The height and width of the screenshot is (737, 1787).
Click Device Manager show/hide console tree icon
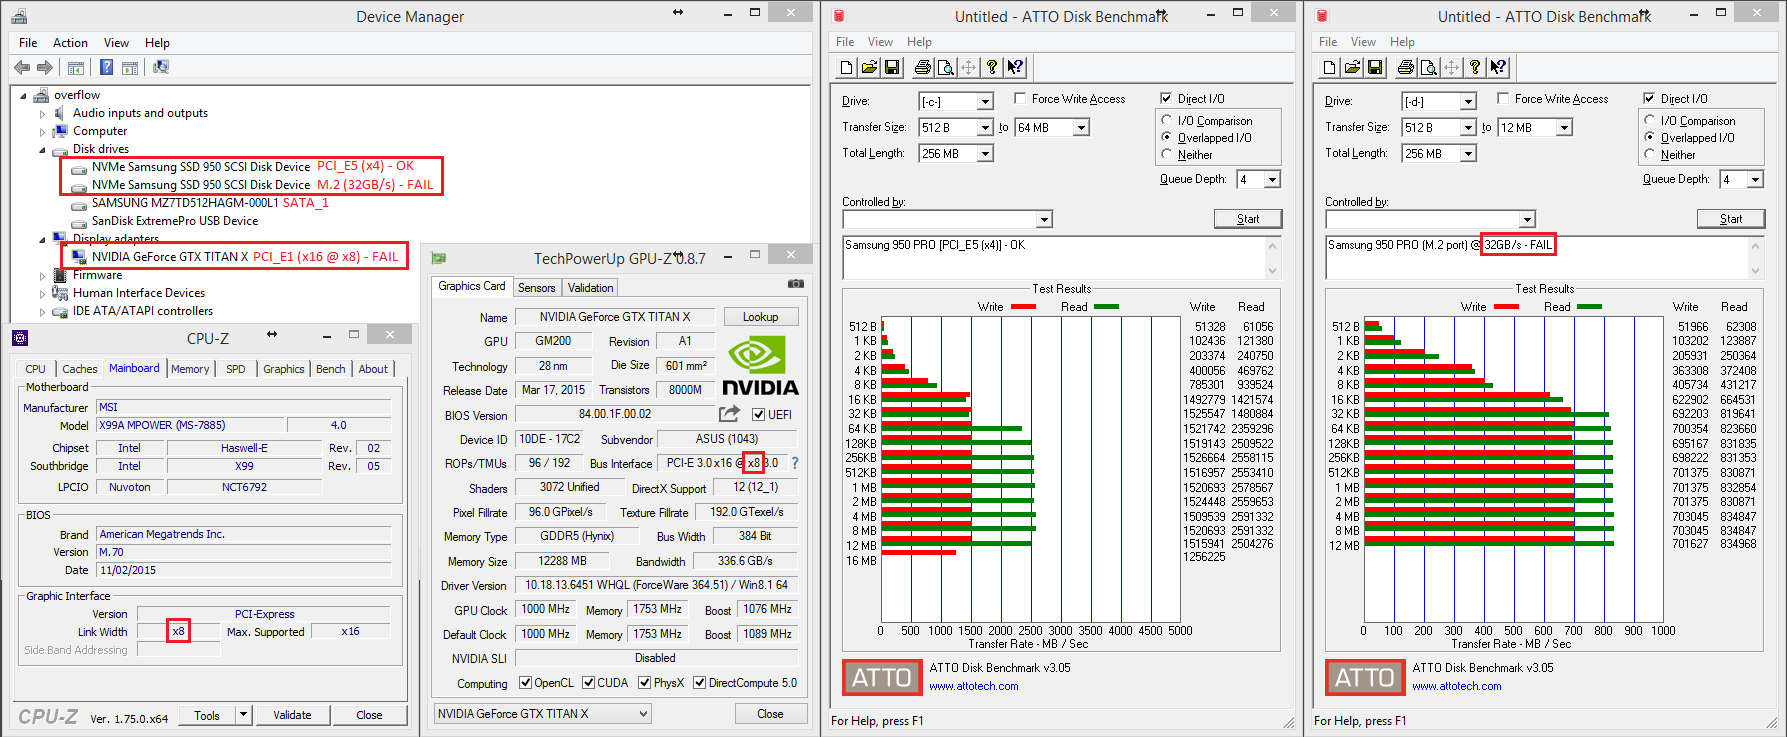76,67
